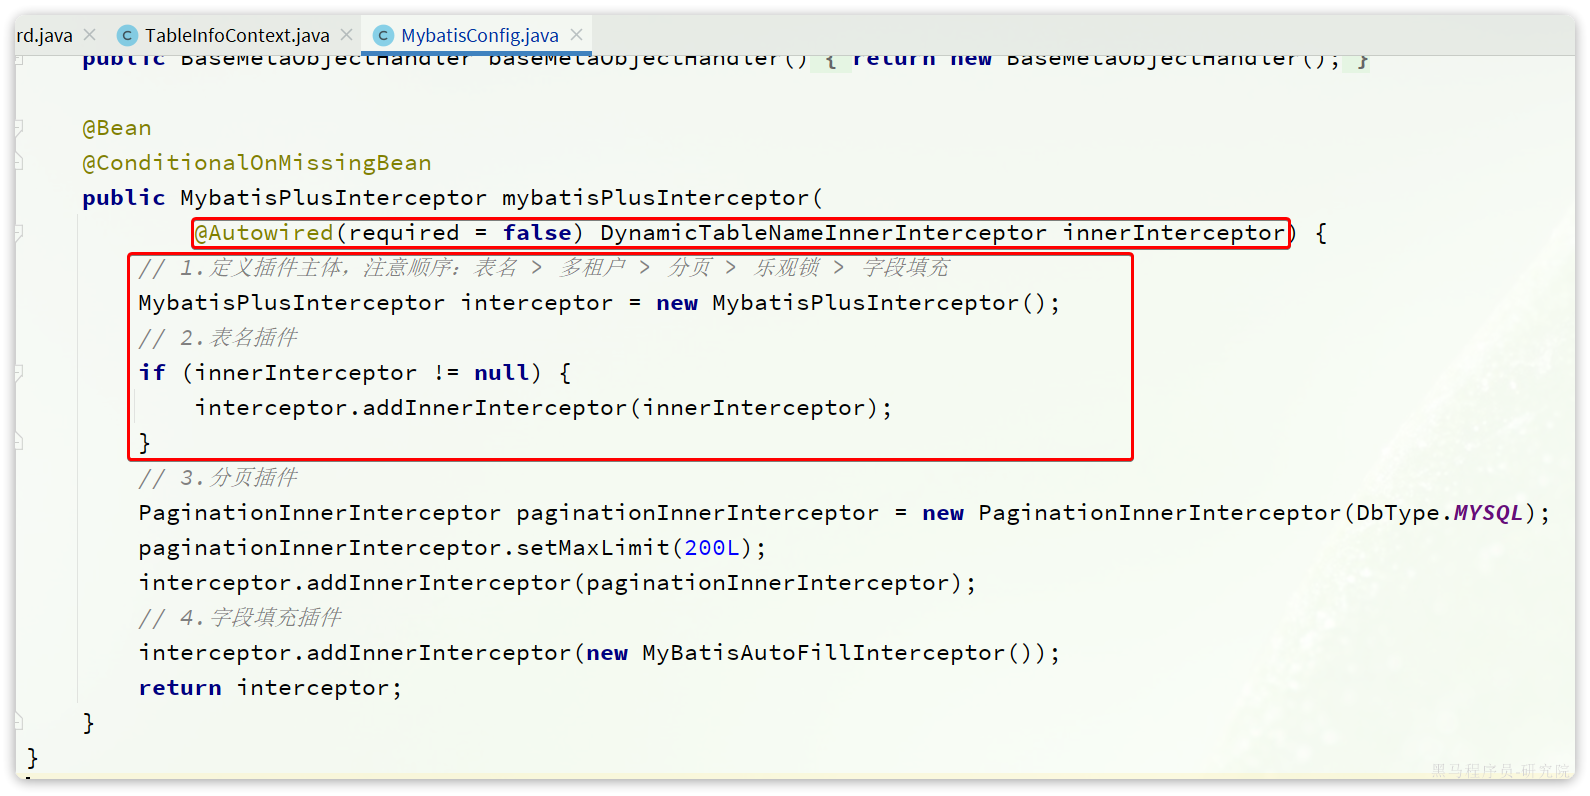Click the @Bean annotation
Screen dimensions: 1590x796
click(117, 128)
